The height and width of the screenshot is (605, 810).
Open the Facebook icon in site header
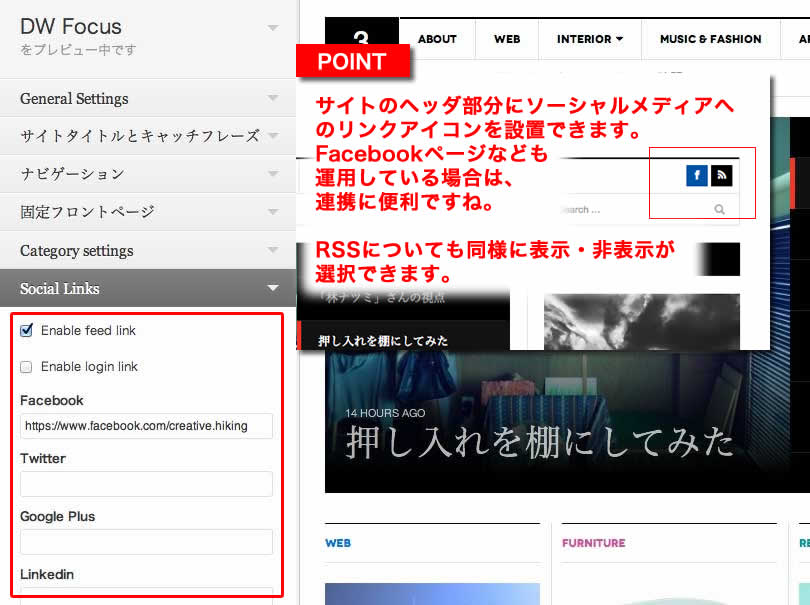697,176
